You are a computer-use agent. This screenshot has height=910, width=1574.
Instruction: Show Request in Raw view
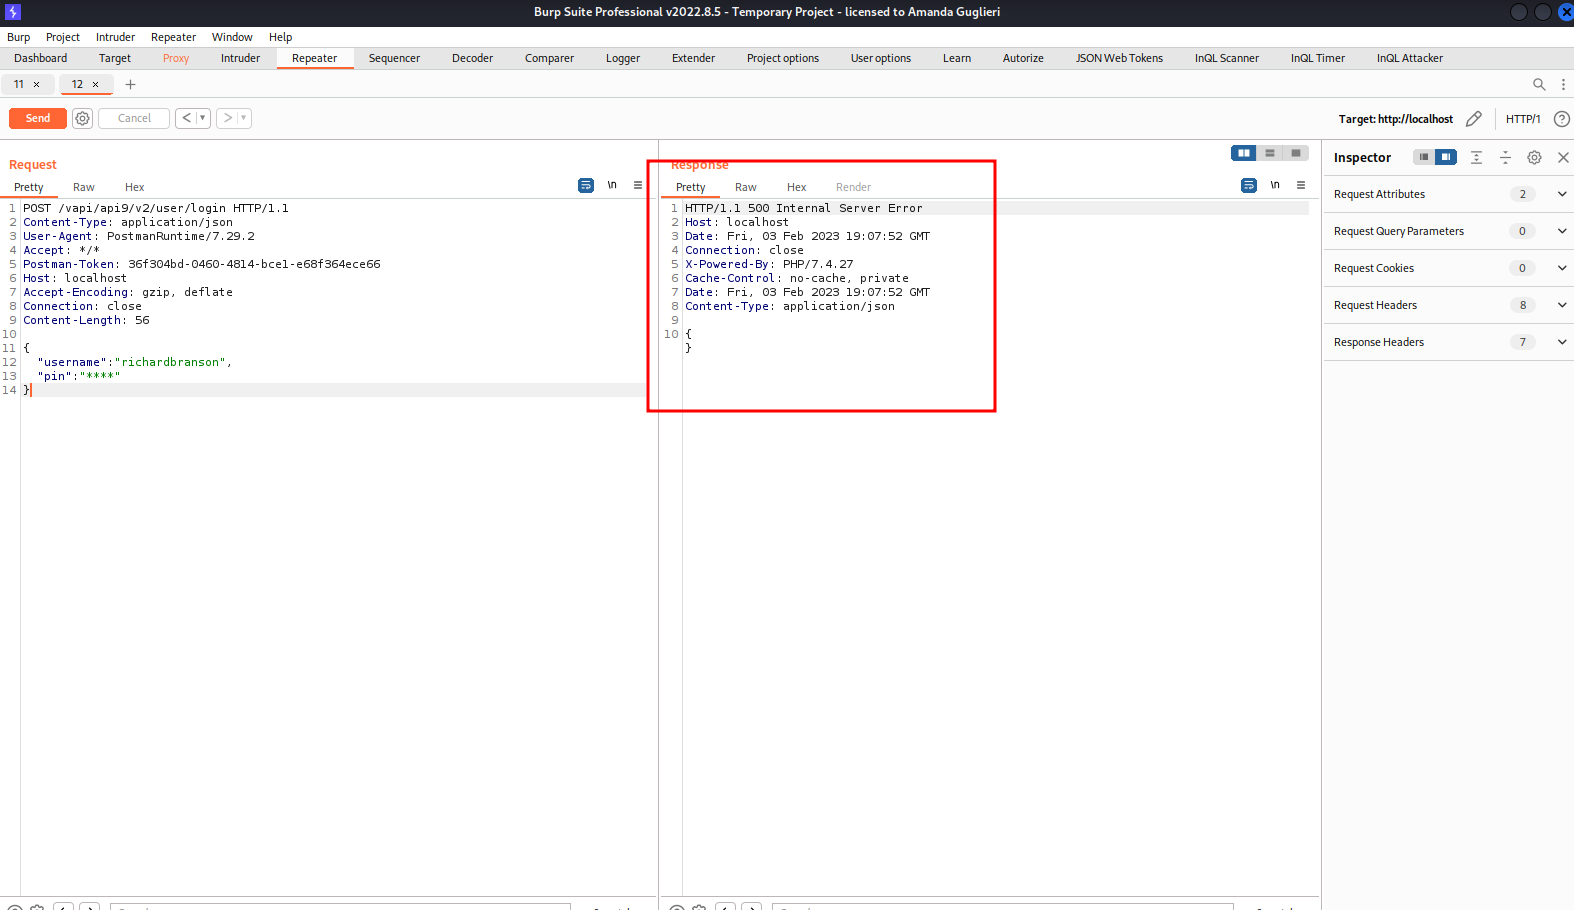[x=84, y=187]
